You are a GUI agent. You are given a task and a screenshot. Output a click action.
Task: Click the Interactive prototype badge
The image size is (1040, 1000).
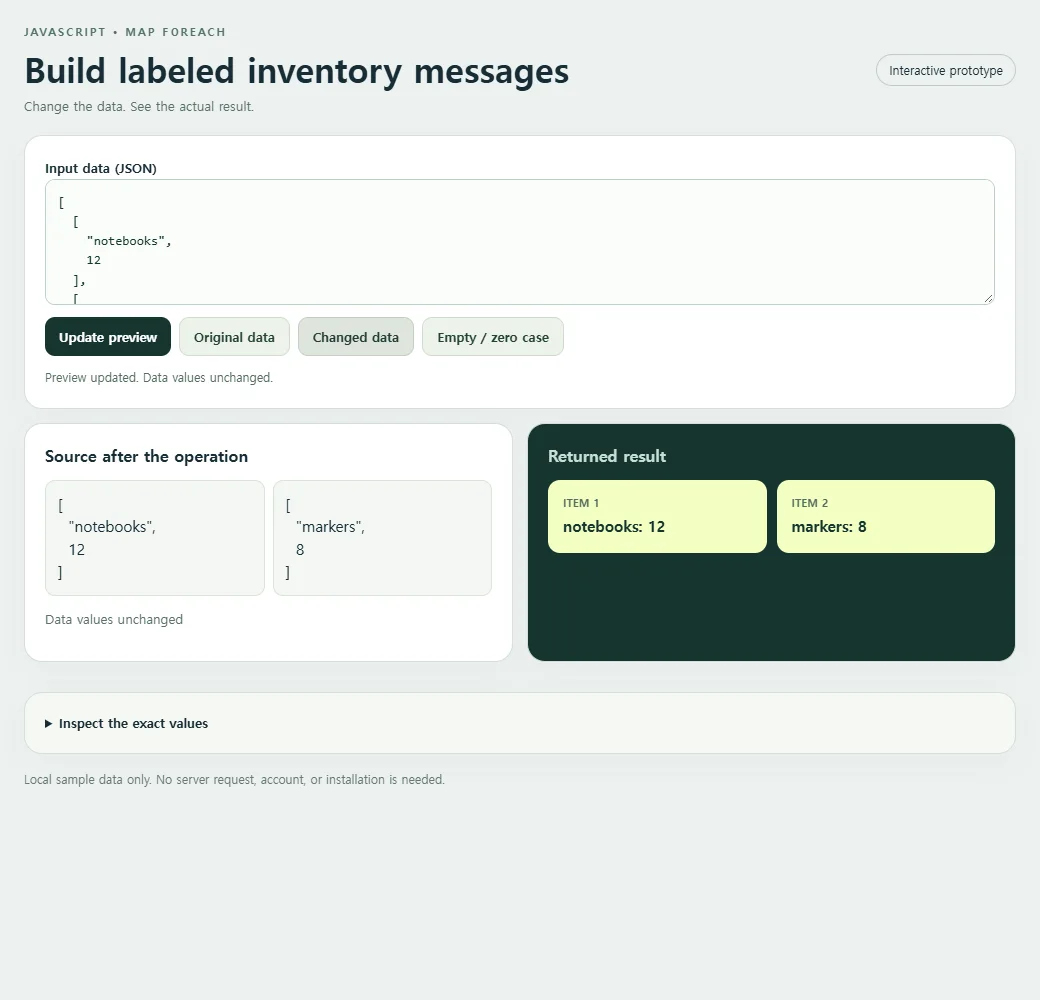pyautogui.click(x=945, y=70)
